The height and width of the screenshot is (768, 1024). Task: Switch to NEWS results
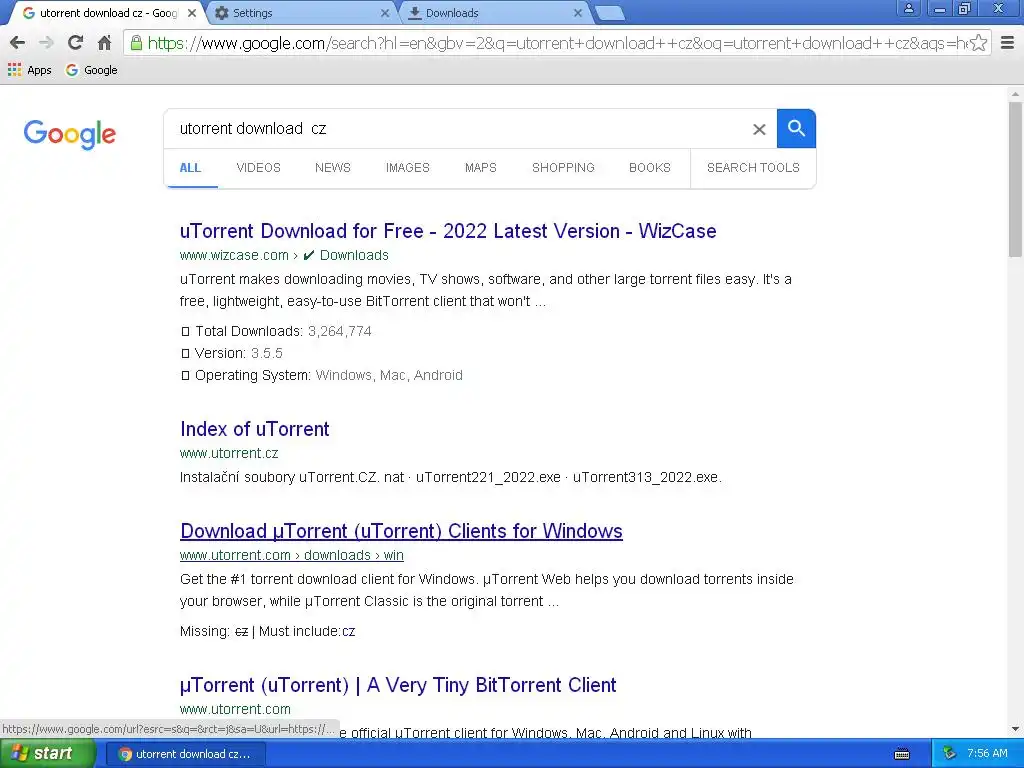(333, 168)
